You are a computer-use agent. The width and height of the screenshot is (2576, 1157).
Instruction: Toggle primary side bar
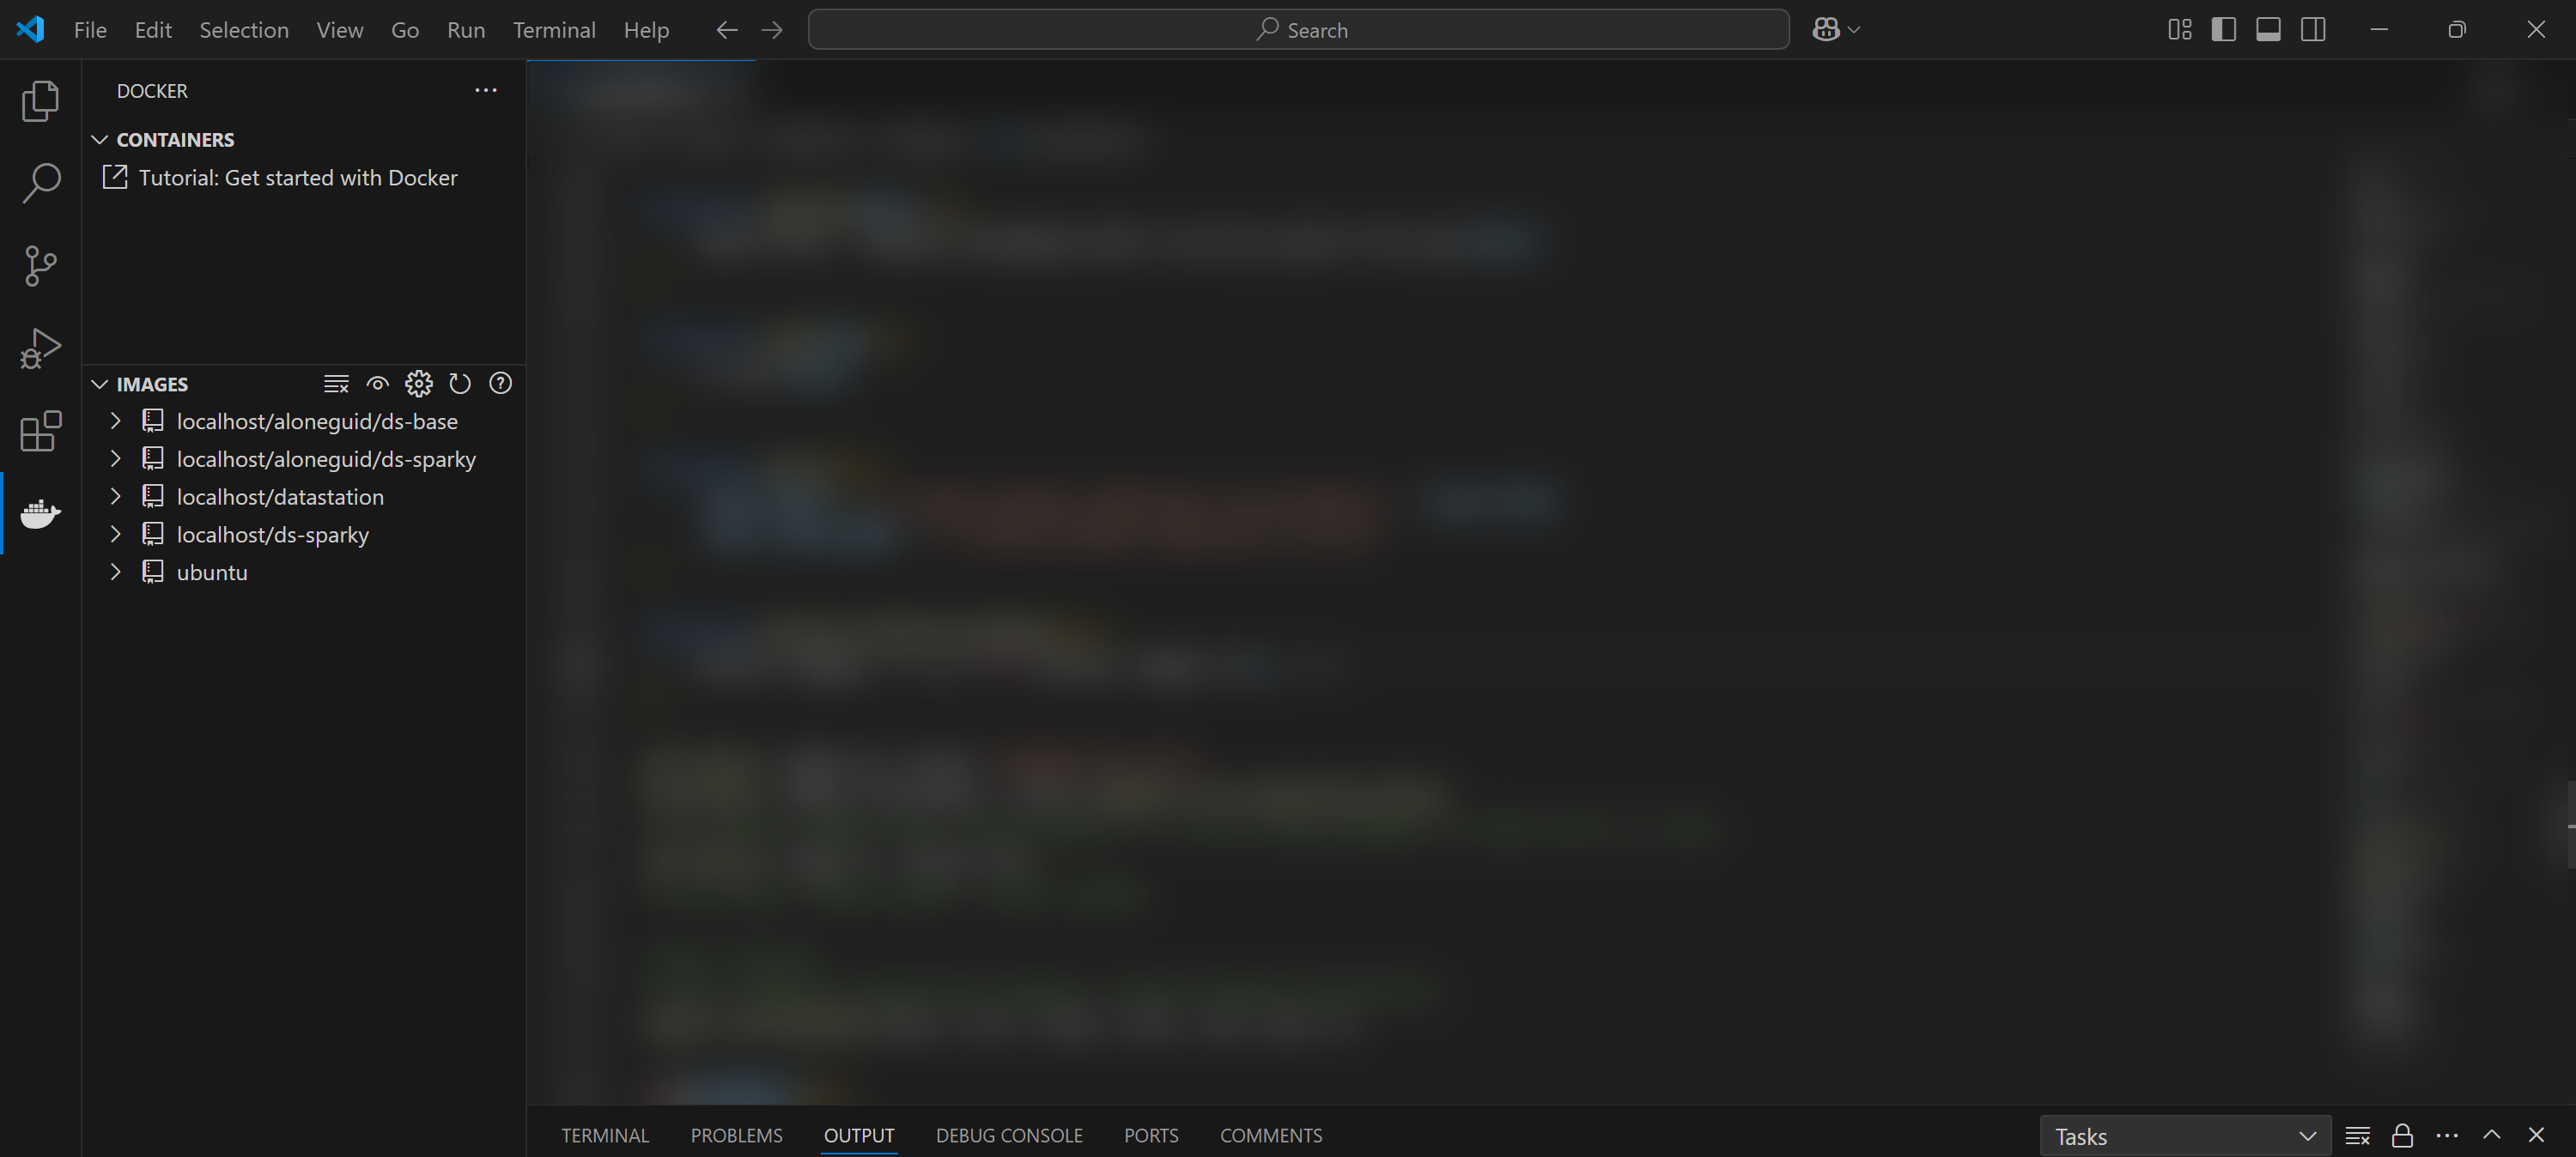point(2224,30)
